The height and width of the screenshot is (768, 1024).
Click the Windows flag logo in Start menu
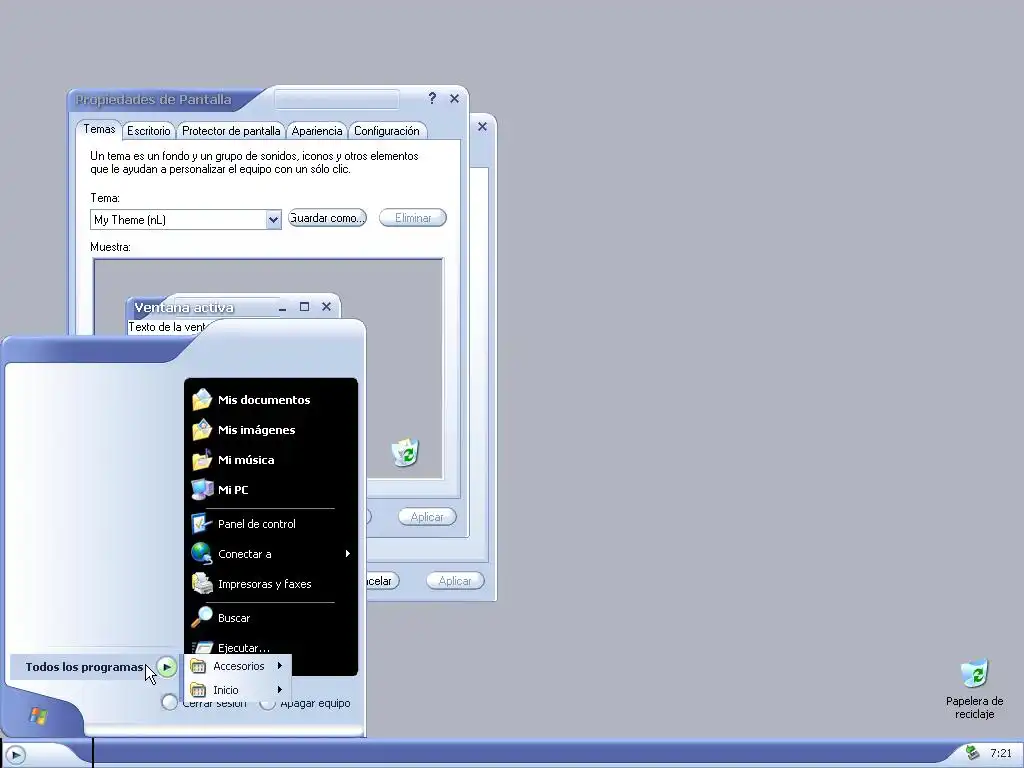[38, 716]
